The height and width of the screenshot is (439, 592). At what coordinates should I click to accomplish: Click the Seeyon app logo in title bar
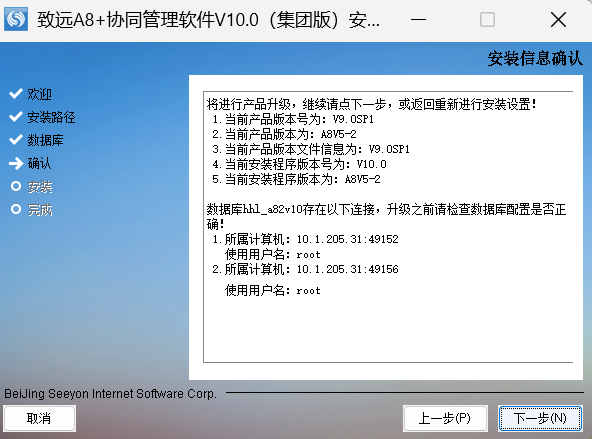(16, 19)
